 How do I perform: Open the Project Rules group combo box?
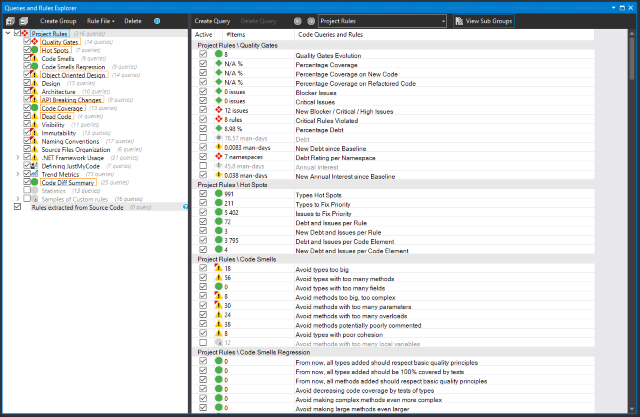[382, 21]
